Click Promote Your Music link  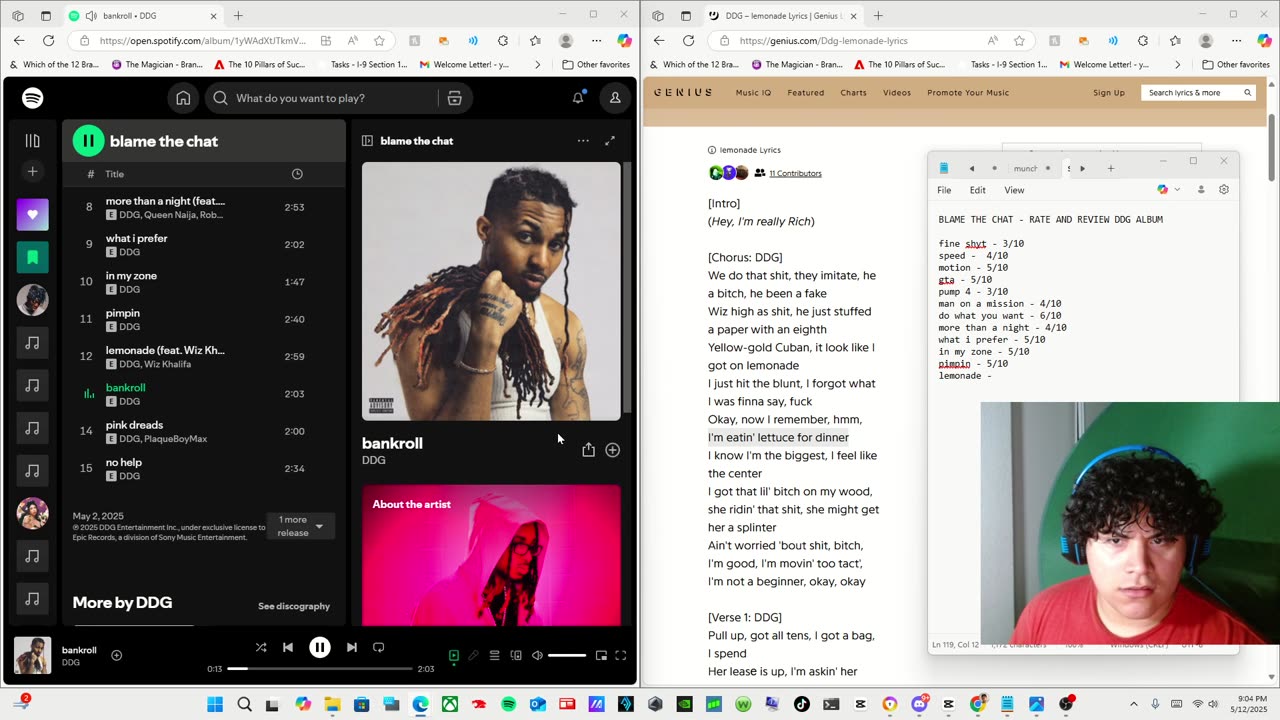coord(967,93)
